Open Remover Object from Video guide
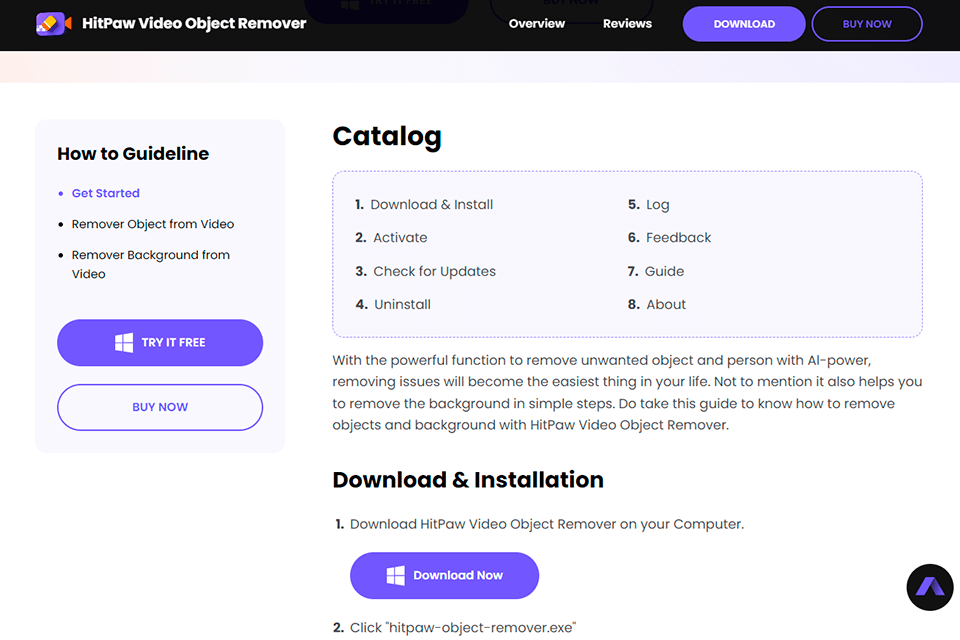Image resolution: width=960 pixels, height=640 pixels. point(153,224)
